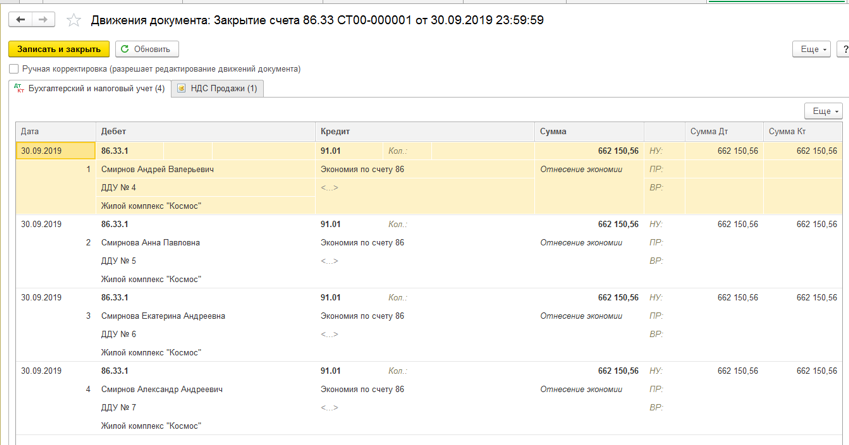Click the Дата column header
Viewport: 849px width, 445px height.
pos(30,132)
